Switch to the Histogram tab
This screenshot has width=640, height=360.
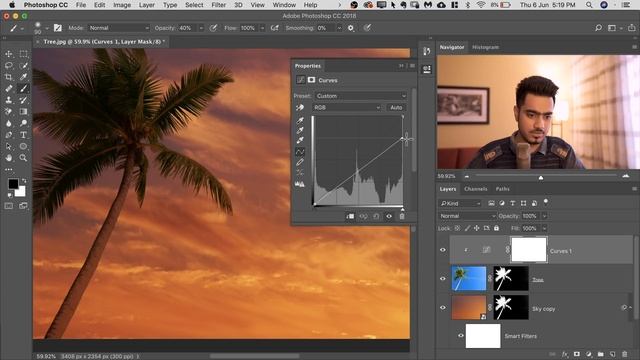coord(485,47)
